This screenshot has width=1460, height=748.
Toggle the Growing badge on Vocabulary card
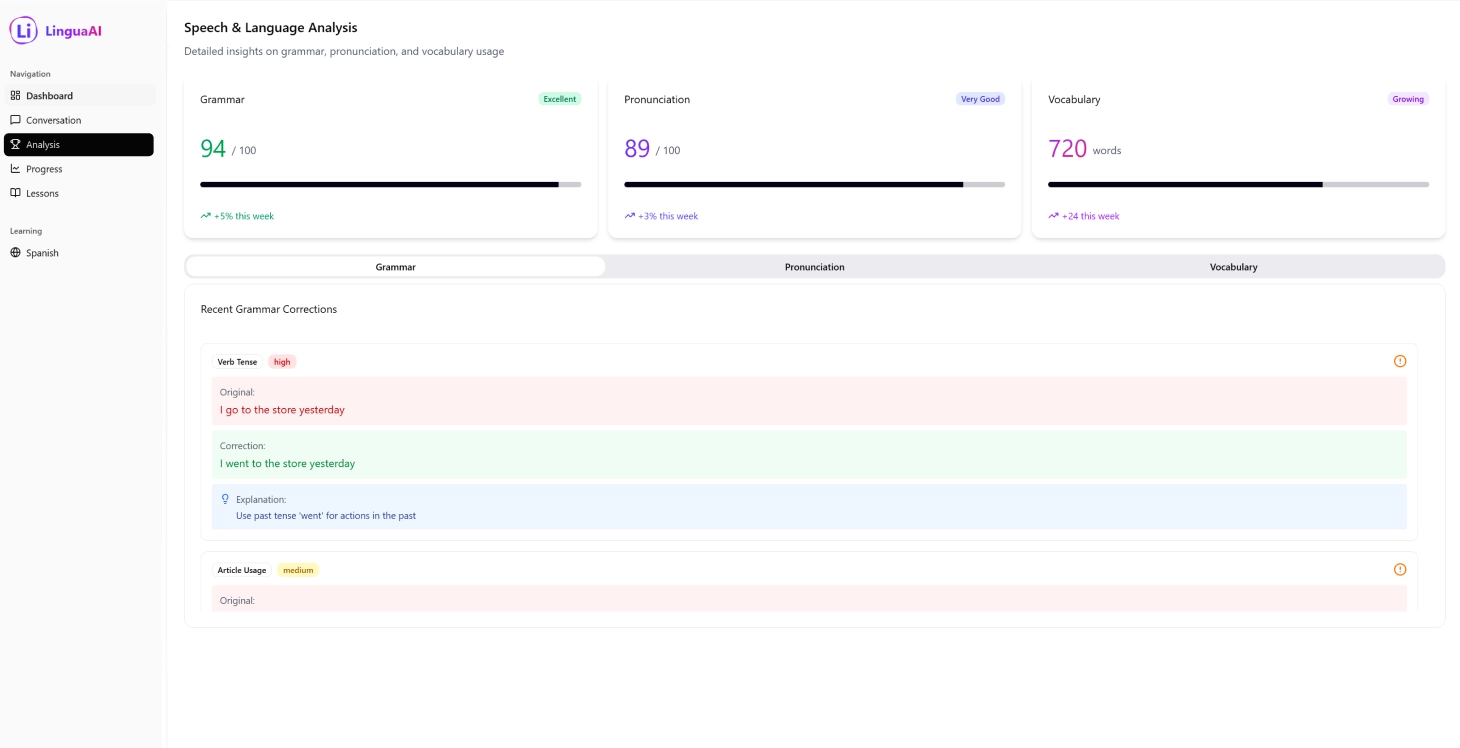coord(1409,99)
